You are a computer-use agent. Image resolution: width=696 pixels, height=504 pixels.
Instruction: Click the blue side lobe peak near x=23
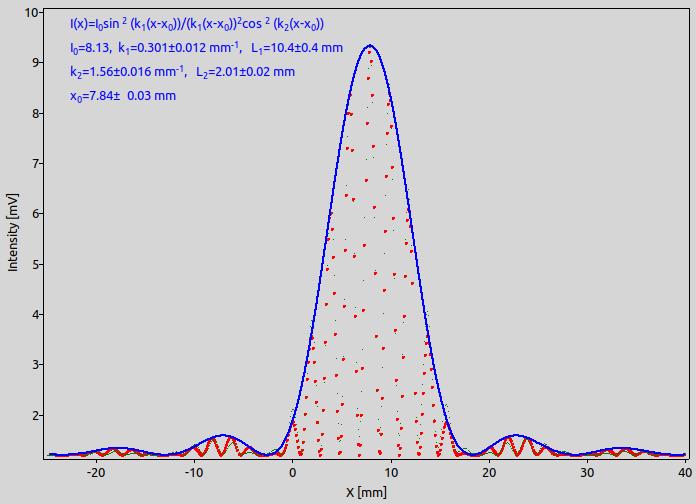(x=517, y=435)
